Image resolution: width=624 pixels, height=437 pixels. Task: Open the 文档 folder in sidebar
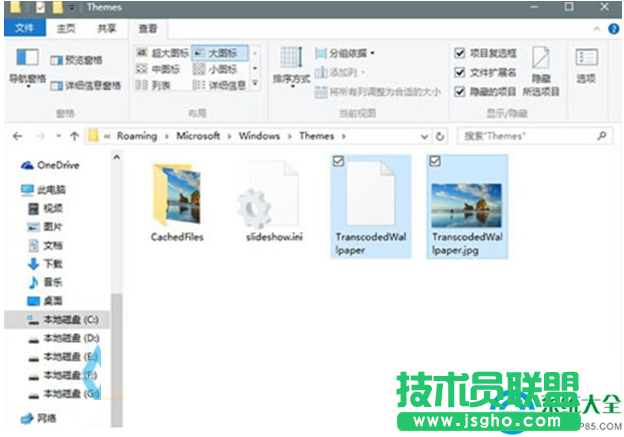tap(45, 246)
